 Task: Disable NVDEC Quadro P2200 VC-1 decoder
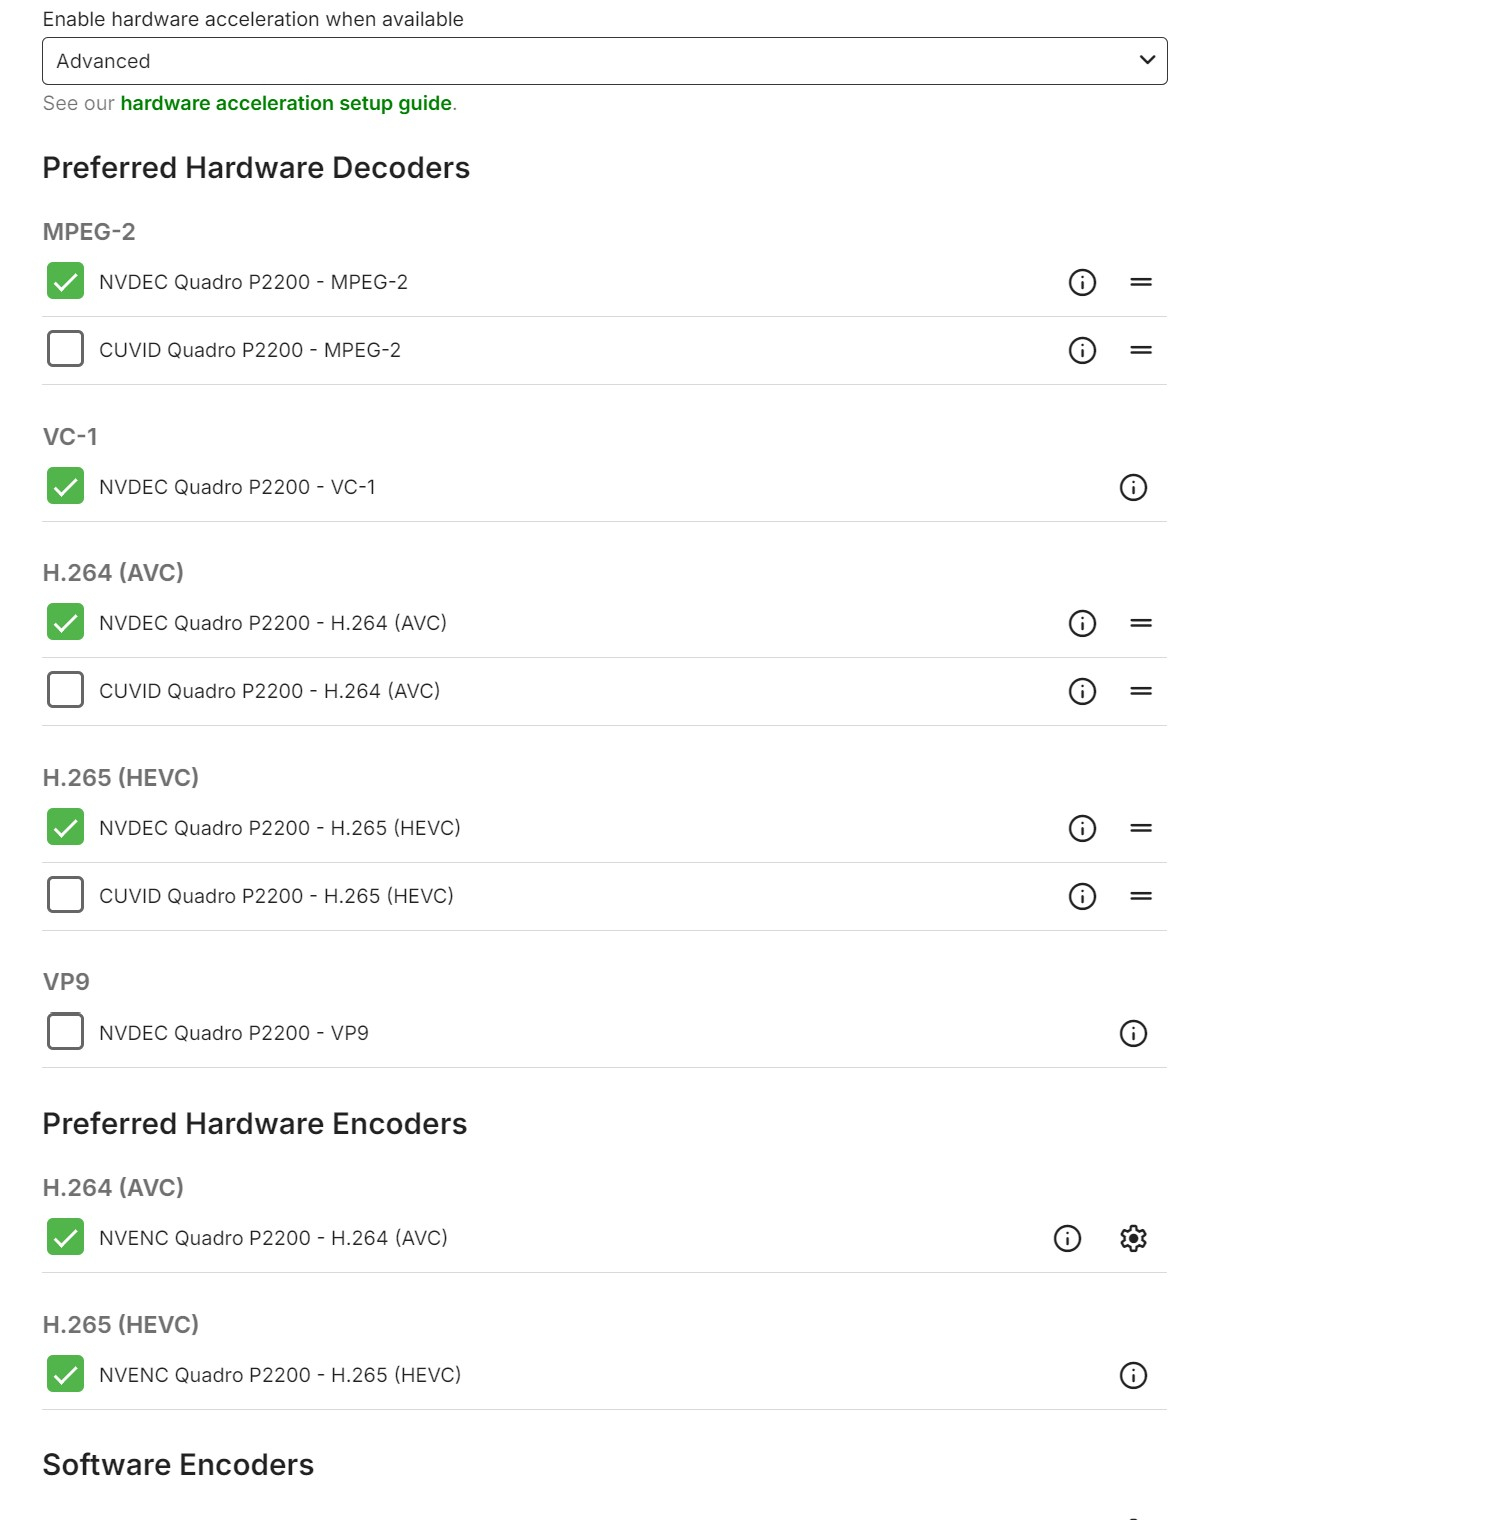tap(66, 486)
